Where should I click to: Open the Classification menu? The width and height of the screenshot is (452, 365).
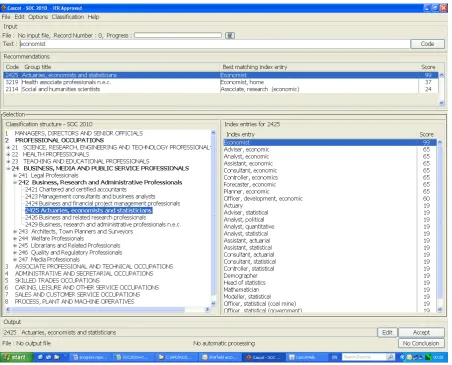tap(68, 17)
